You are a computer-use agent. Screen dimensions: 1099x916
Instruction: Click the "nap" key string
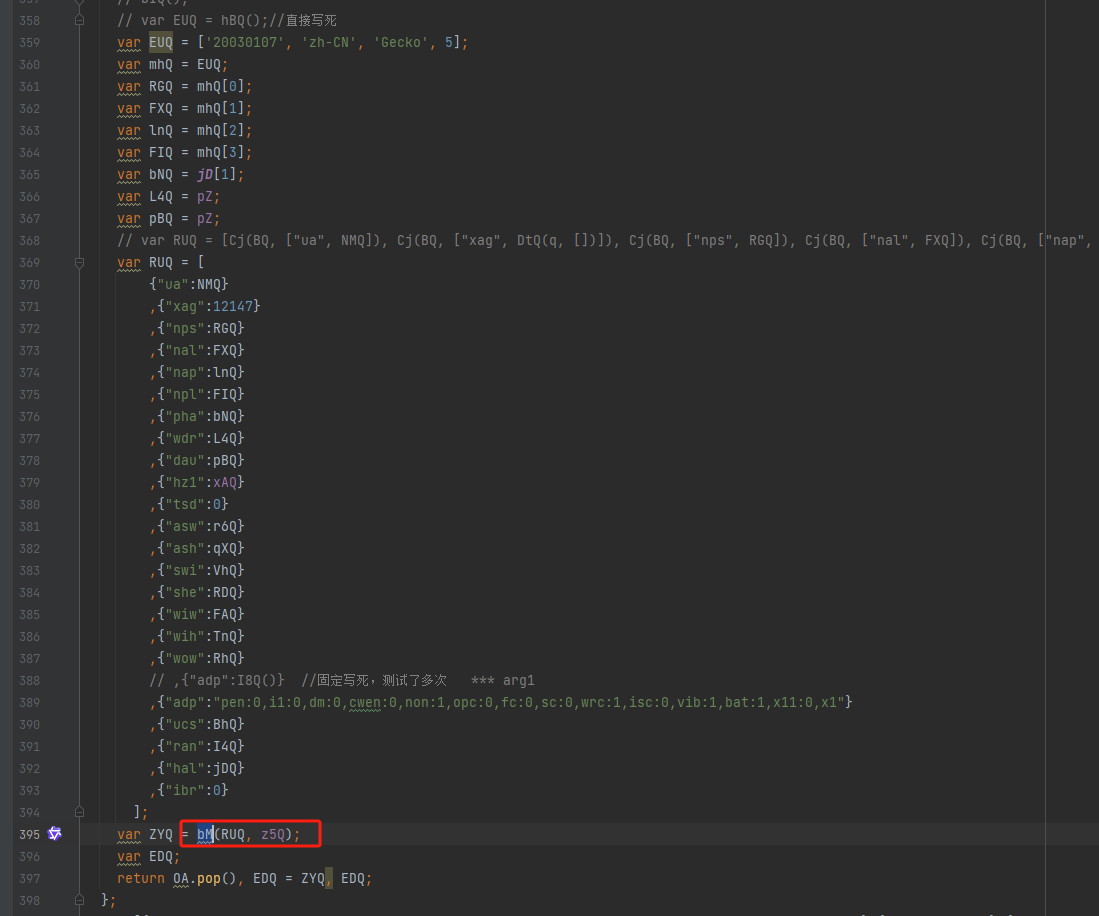(x=184, y=372)
